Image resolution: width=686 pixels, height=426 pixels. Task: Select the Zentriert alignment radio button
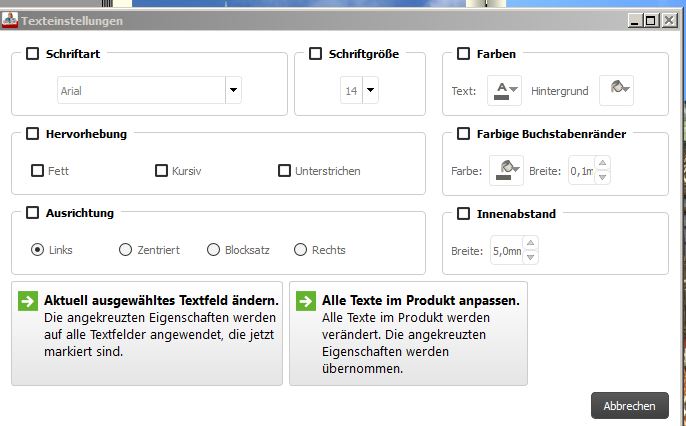click(125, 250)
